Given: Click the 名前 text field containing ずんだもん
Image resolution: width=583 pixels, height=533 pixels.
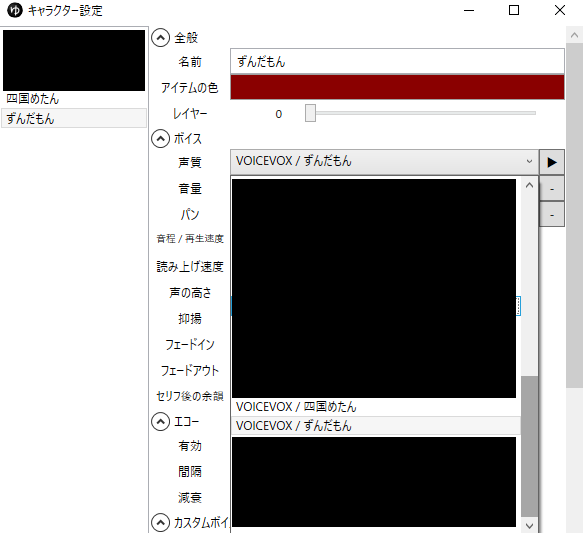Looking at the screenshot, I should point(397,61).
